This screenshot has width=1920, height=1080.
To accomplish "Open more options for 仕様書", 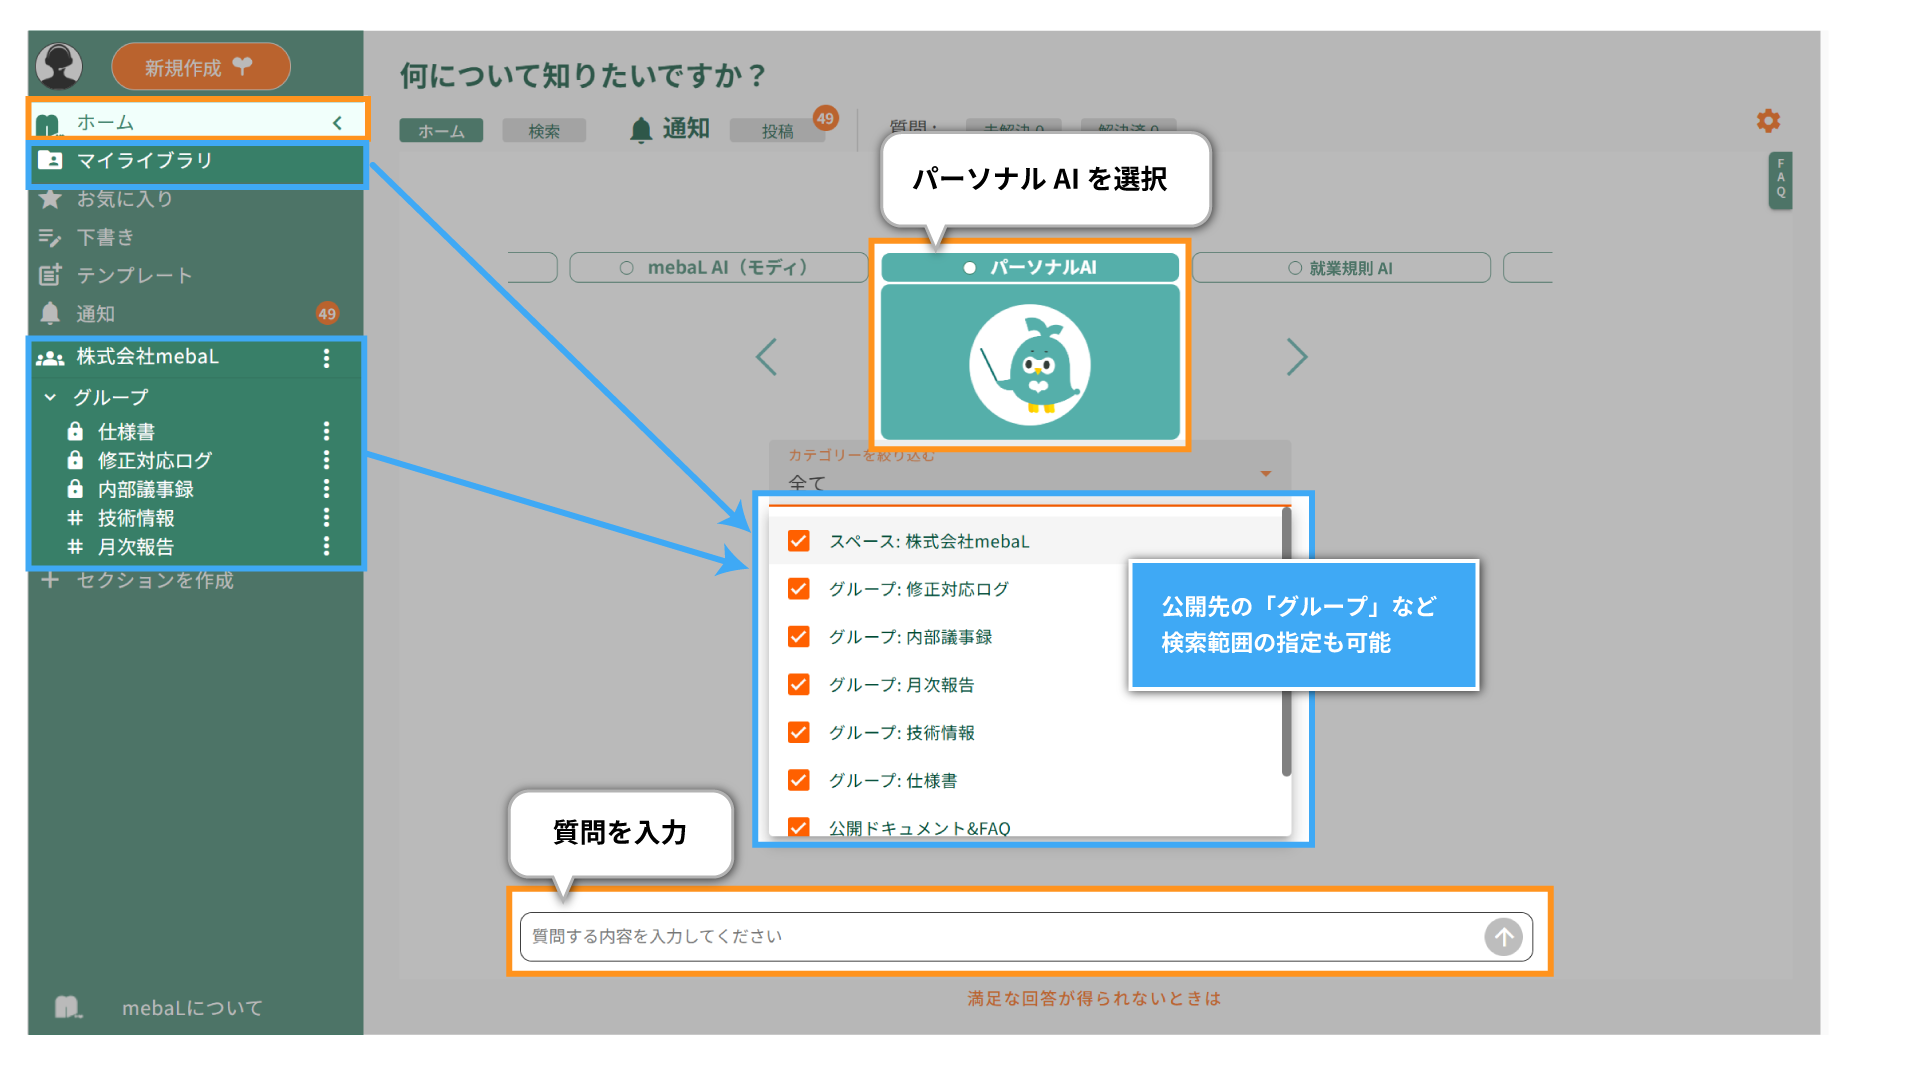I will click(326, 431).
